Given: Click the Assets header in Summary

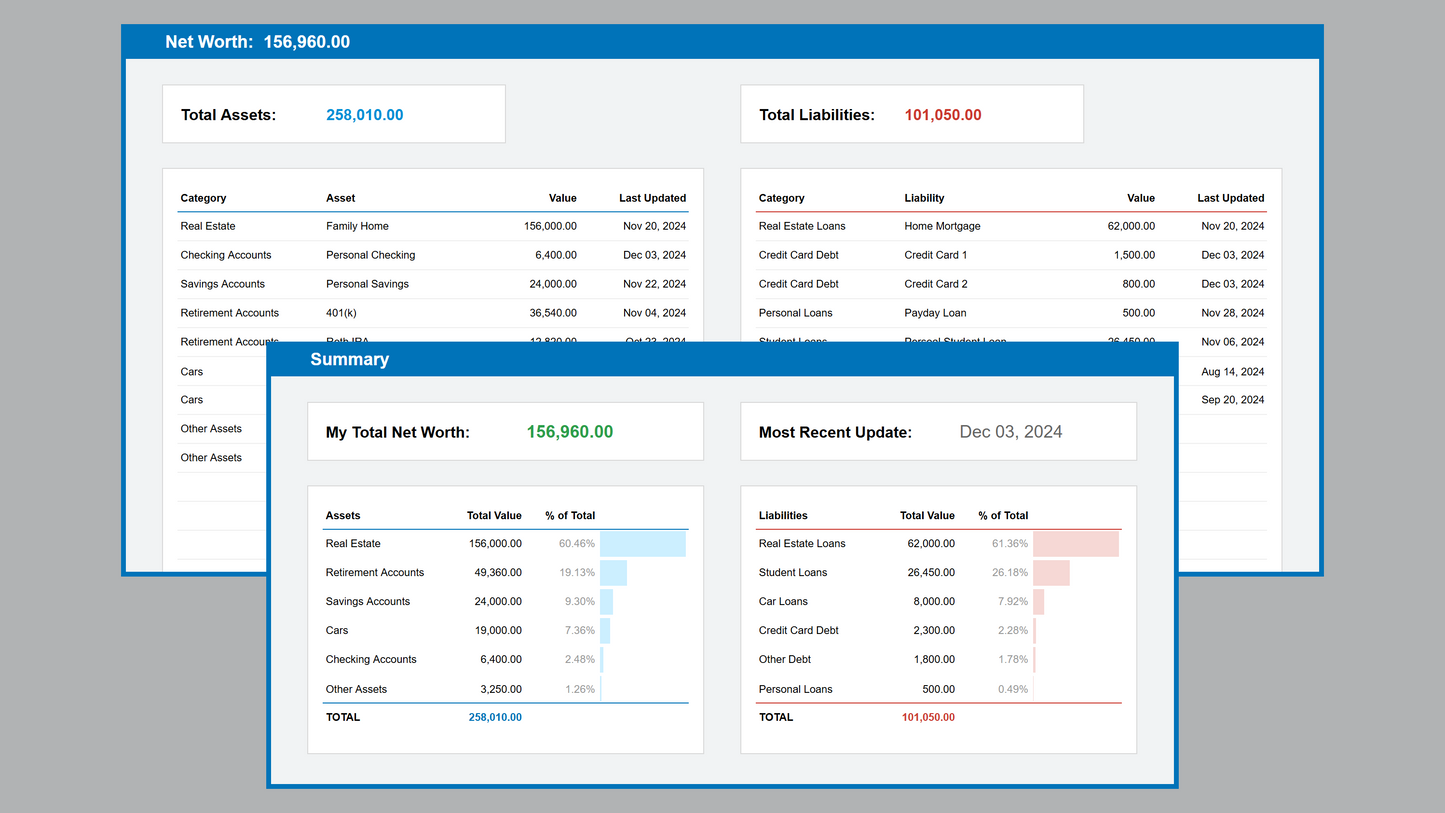Looking at the screenshot, I should (x=343, y=516).
